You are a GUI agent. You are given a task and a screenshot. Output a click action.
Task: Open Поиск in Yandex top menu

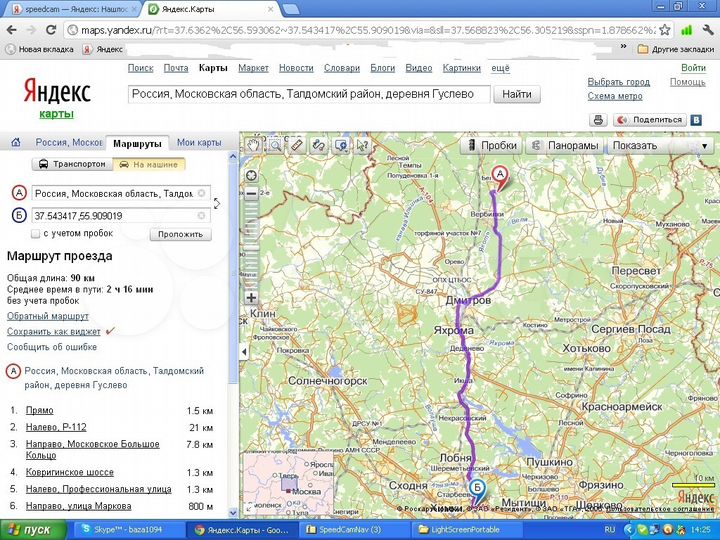click(141, 68)
